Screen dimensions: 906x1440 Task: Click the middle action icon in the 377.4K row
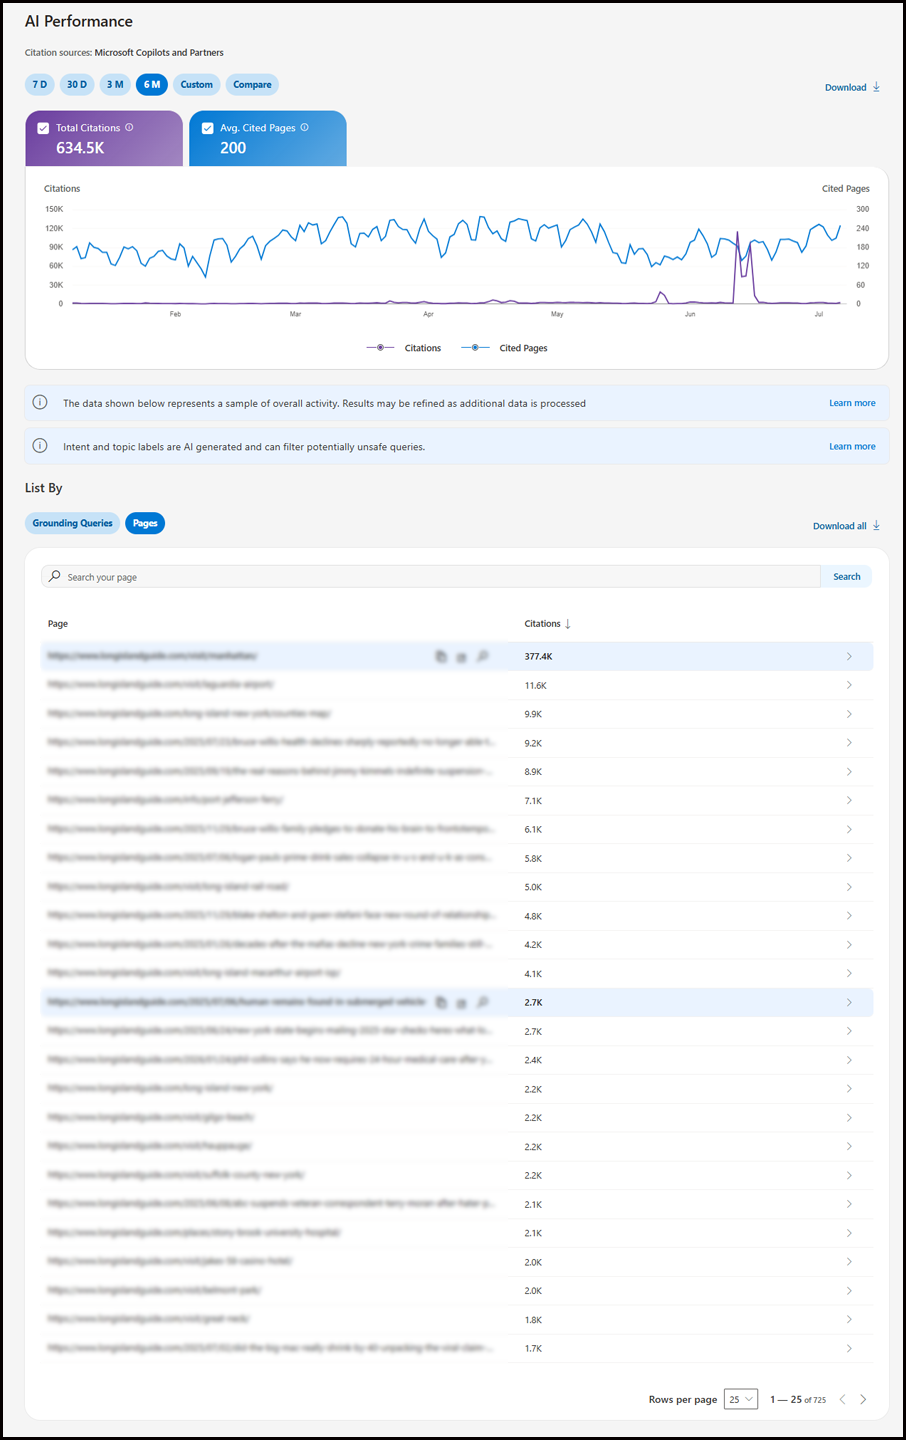click(461, 657)
